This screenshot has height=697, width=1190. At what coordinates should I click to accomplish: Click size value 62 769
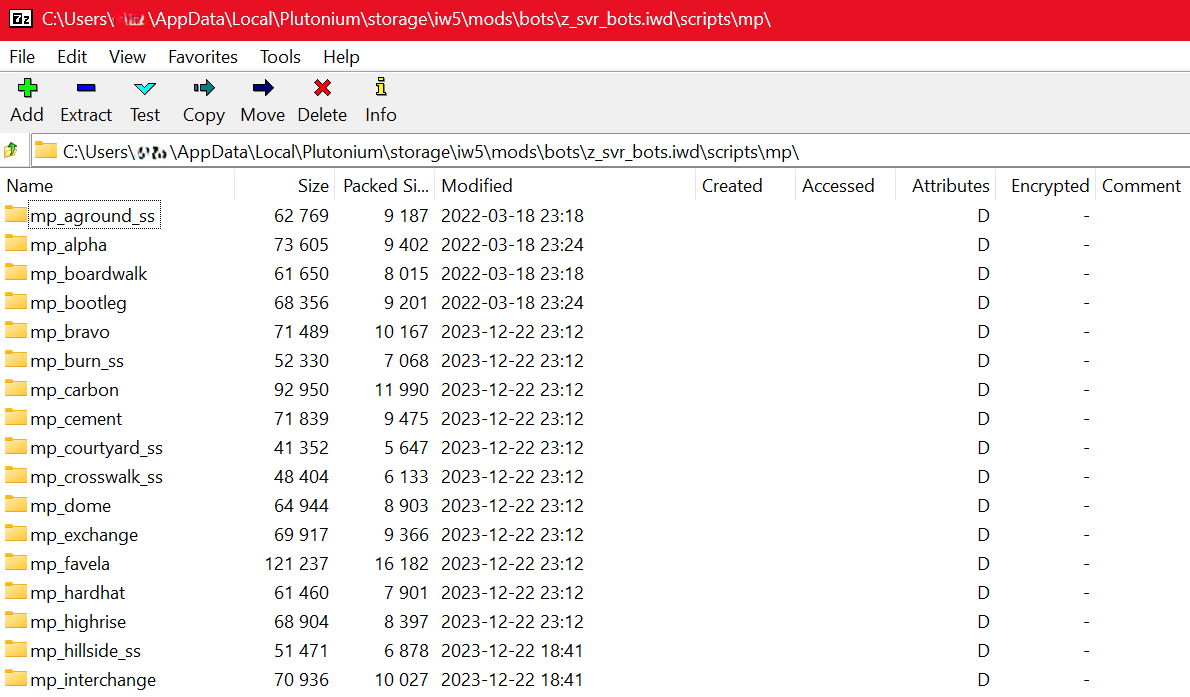click(301, 216)
